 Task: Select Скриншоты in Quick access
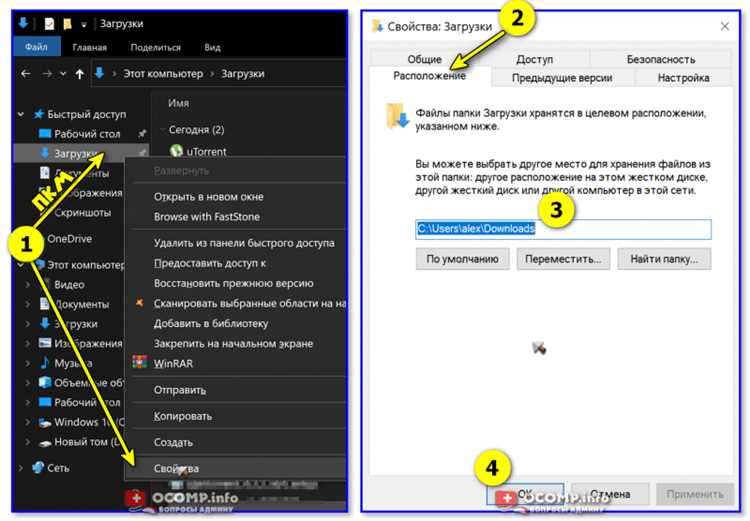82,212
